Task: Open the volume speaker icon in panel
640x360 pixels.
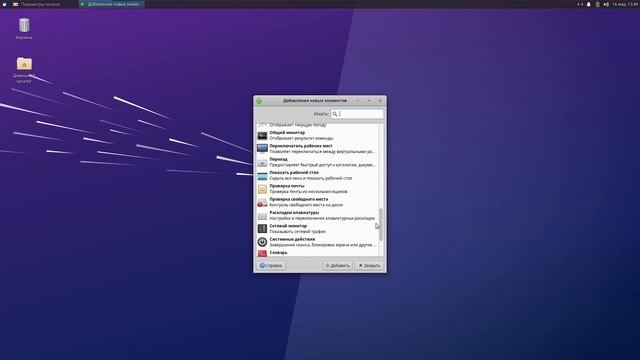Action: point(606,4)
